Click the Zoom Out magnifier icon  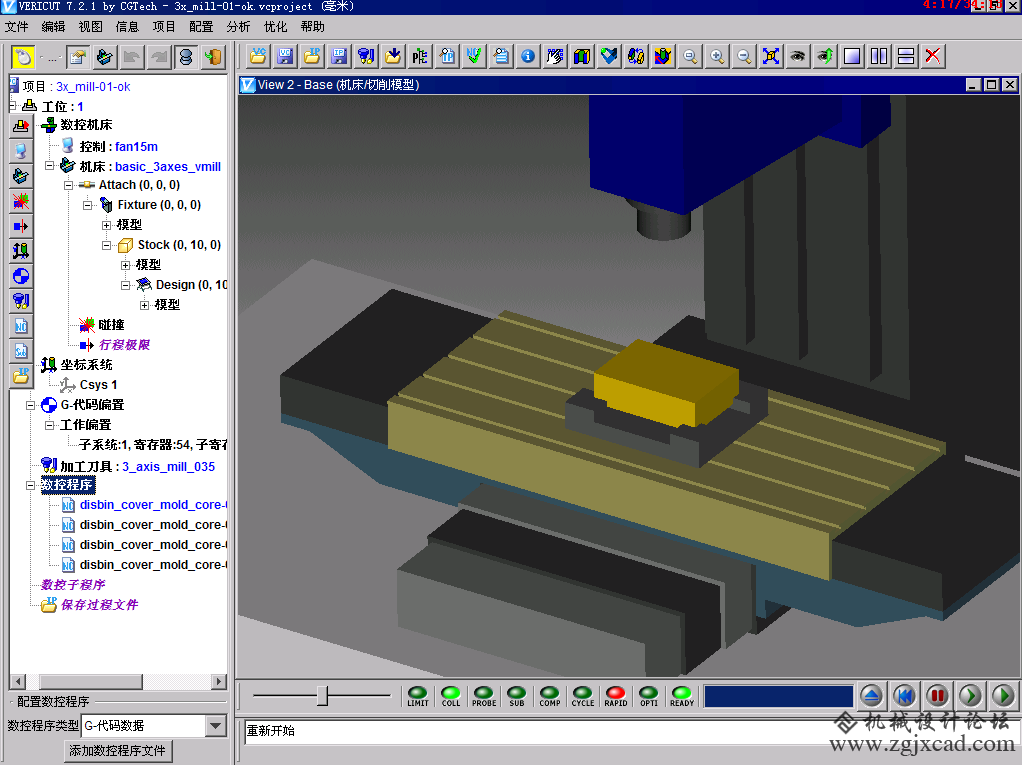(744, 56)
